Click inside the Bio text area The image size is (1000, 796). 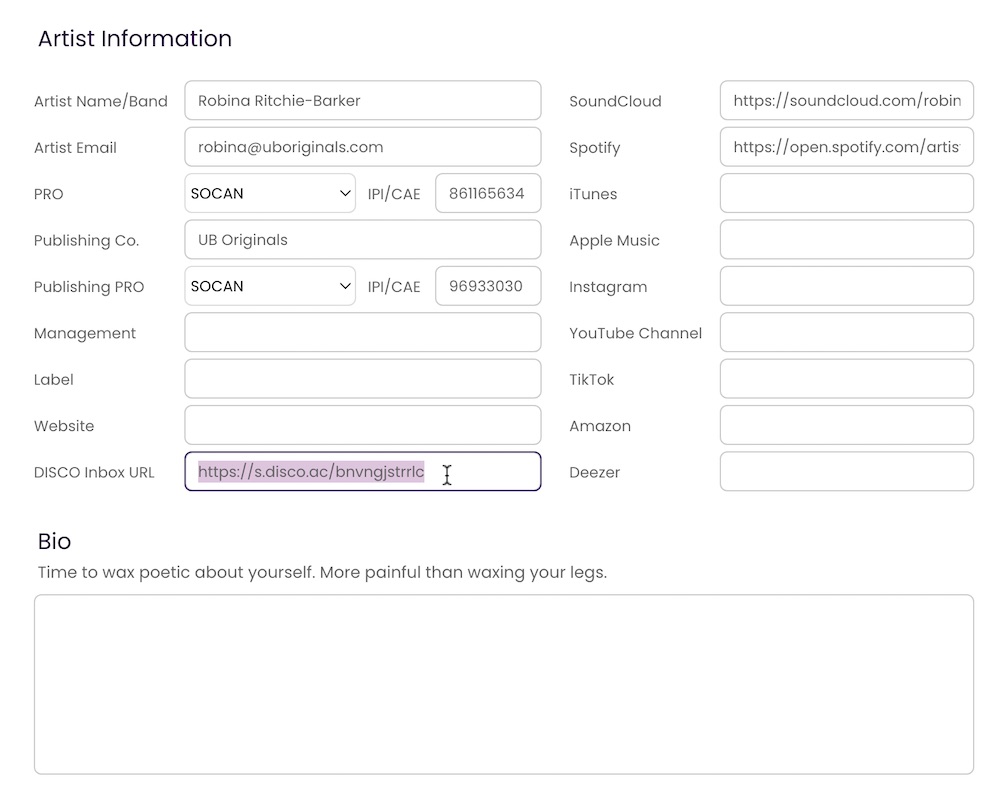504,684
